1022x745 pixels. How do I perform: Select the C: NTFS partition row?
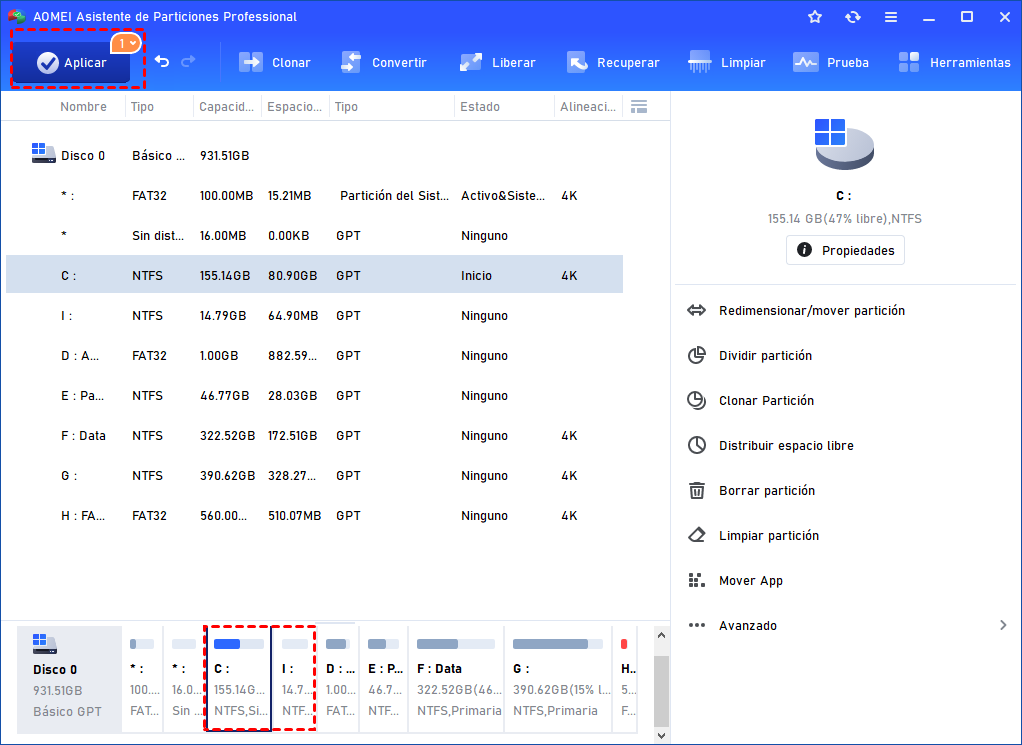tap(314, 274)
